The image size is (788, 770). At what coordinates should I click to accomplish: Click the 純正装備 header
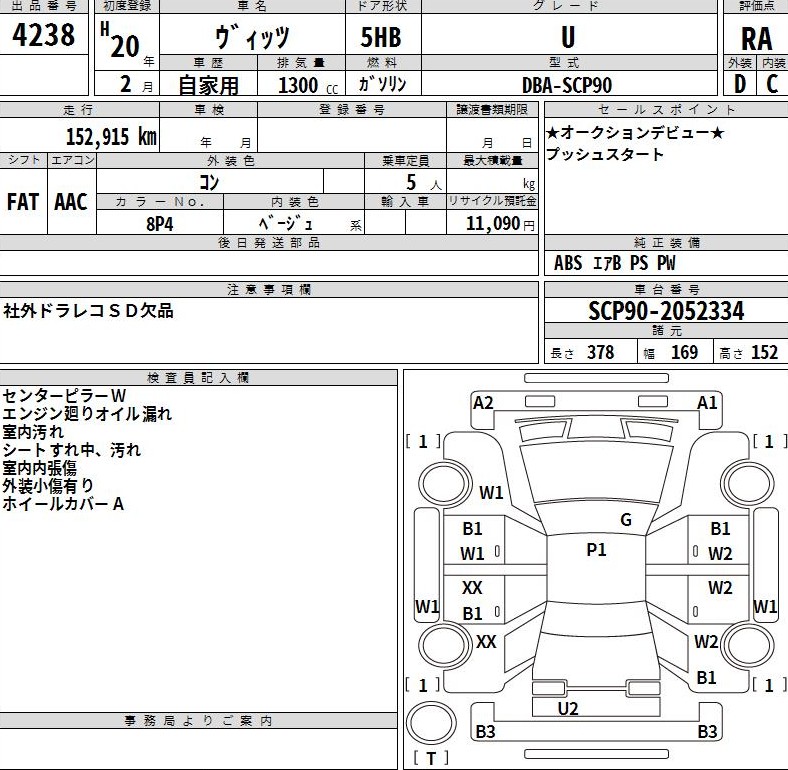666,243
